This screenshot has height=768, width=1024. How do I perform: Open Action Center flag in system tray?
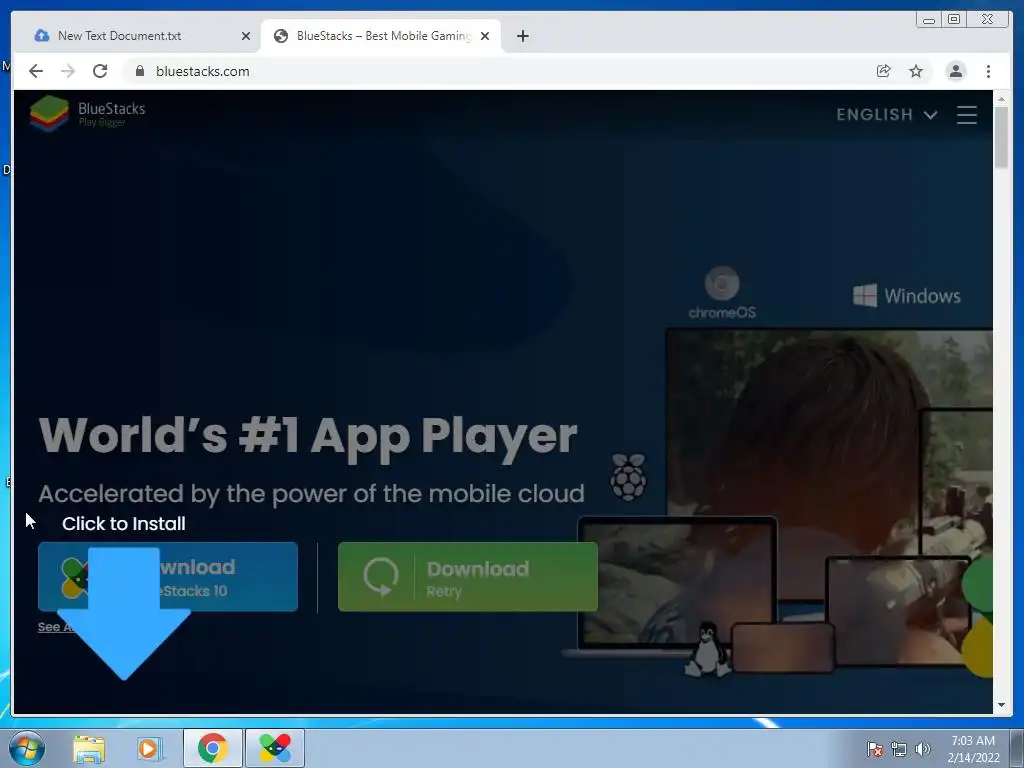pos(874,749)
